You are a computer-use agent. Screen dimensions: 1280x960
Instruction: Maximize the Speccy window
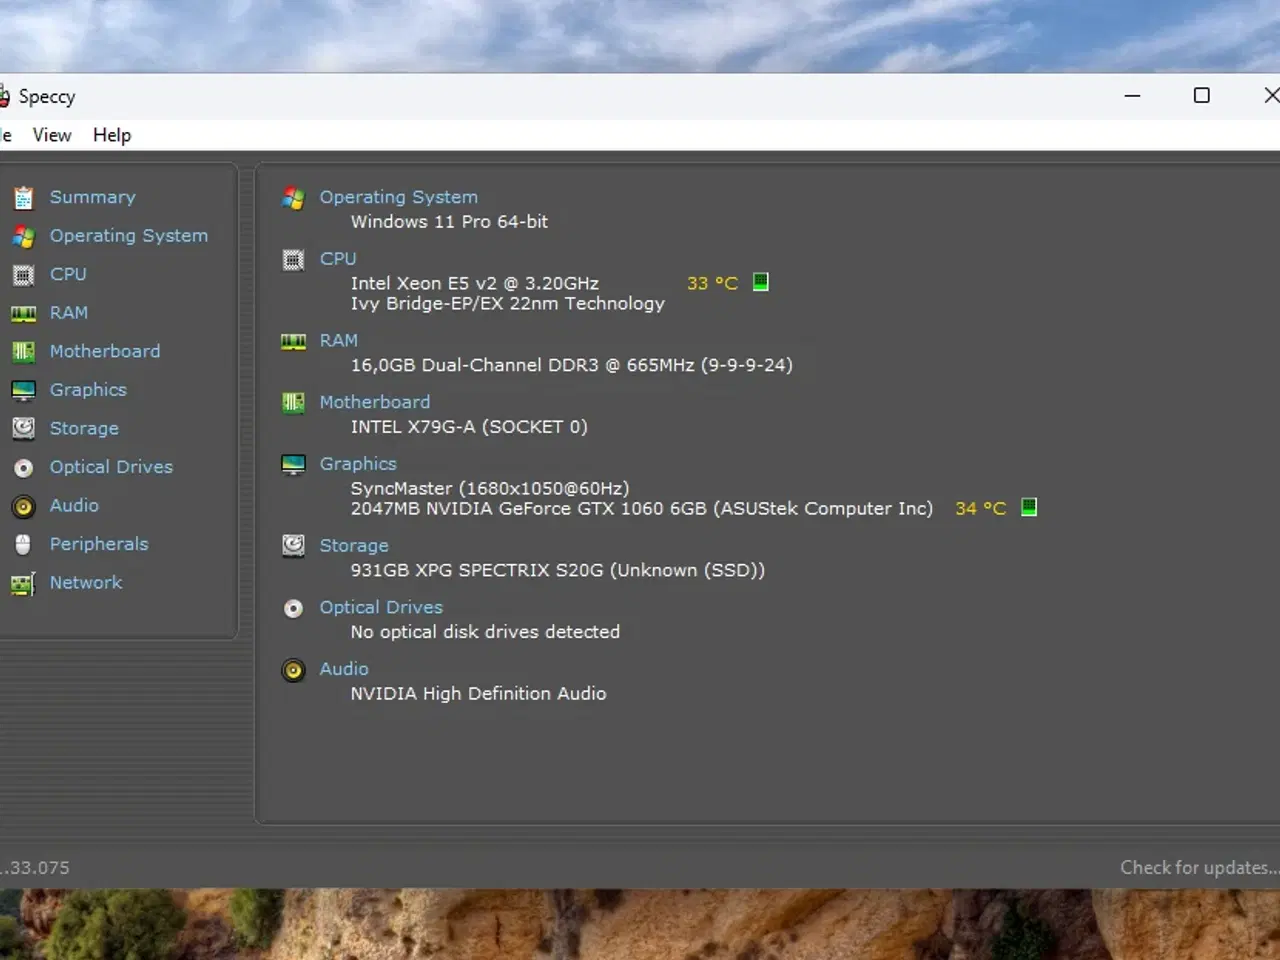(x=1202, y=96)
